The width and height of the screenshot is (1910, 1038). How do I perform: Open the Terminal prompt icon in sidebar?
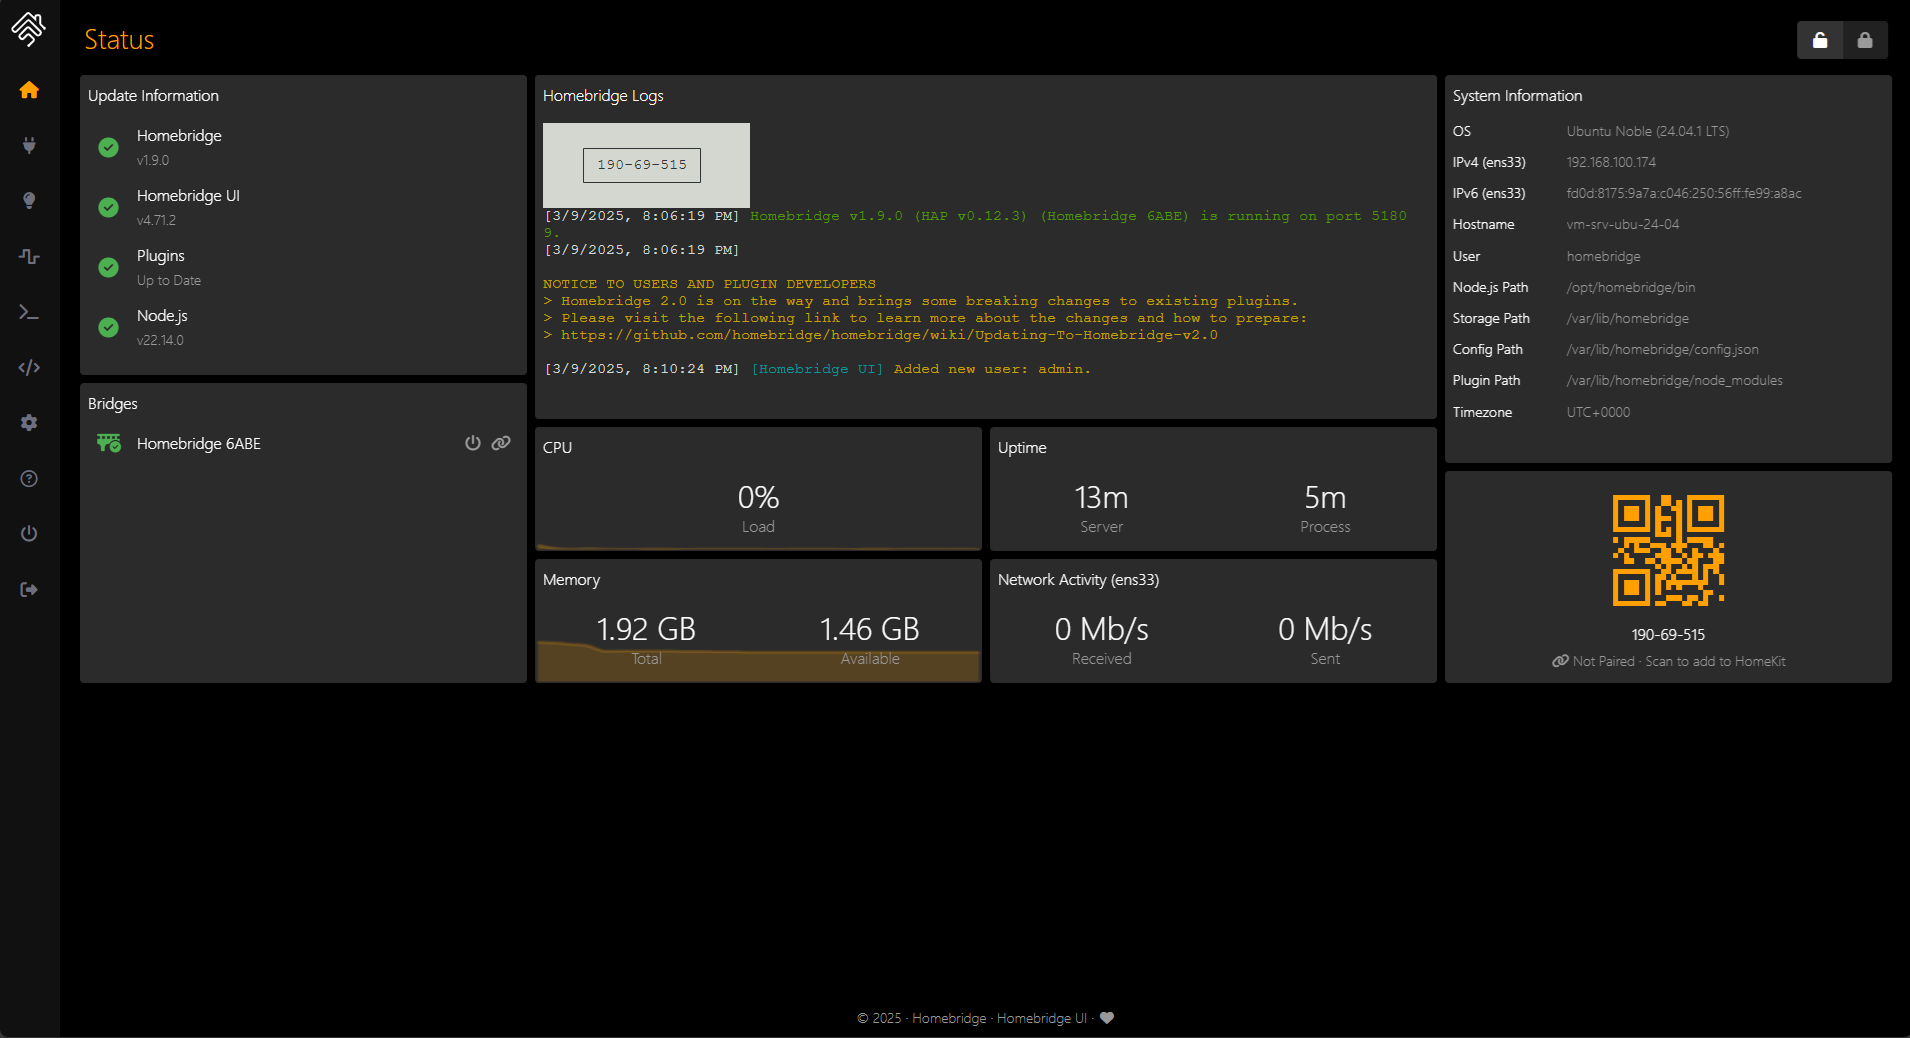coord(29,312)
